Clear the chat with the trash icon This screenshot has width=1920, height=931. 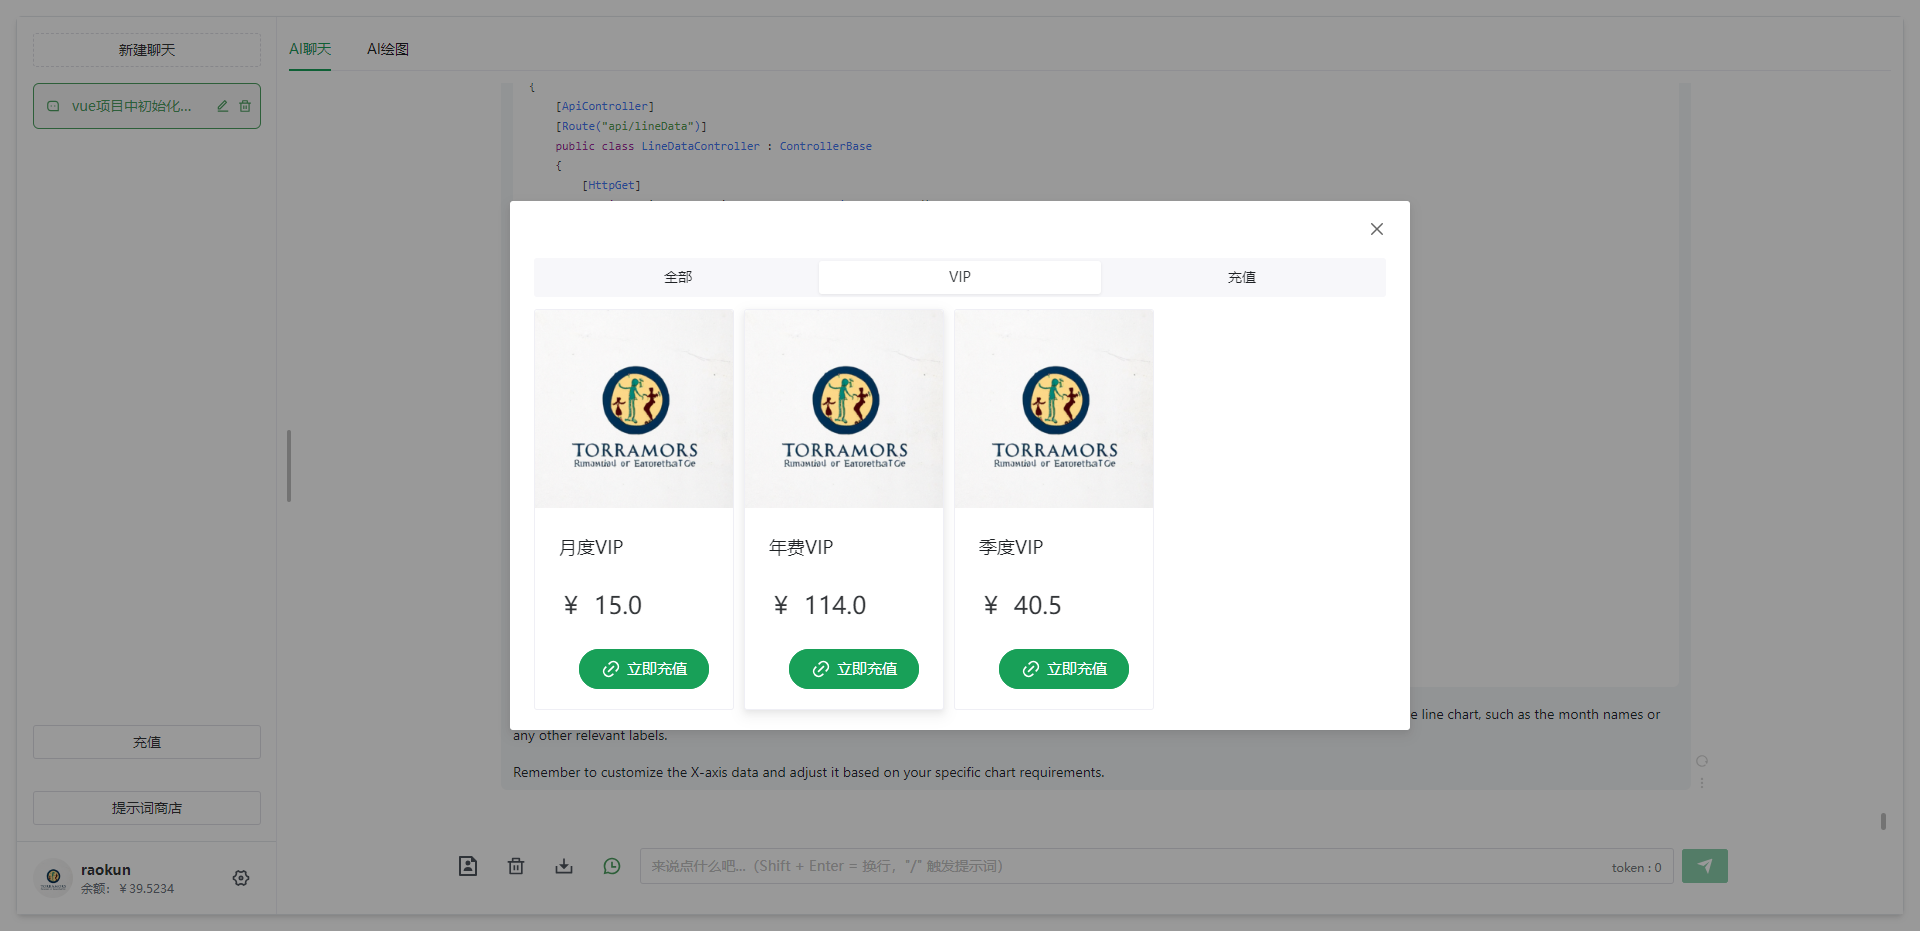coord(516,866)
